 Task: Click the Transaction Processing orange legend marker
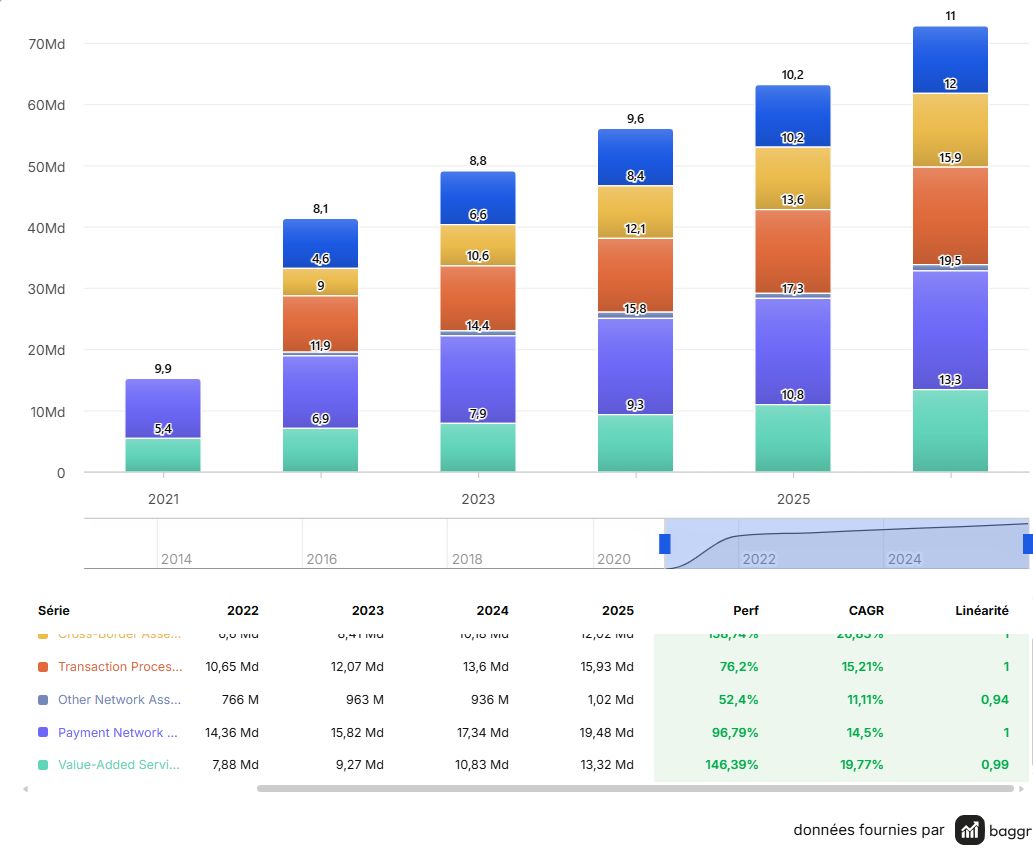43,667
